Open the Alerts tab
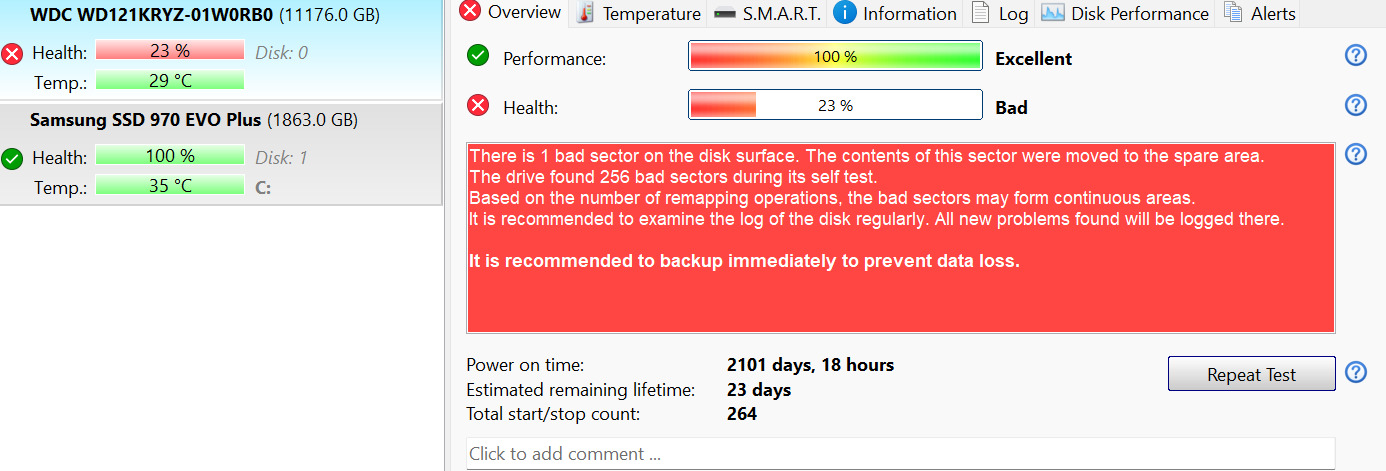1386x471 pixels. click(1261, 13)
